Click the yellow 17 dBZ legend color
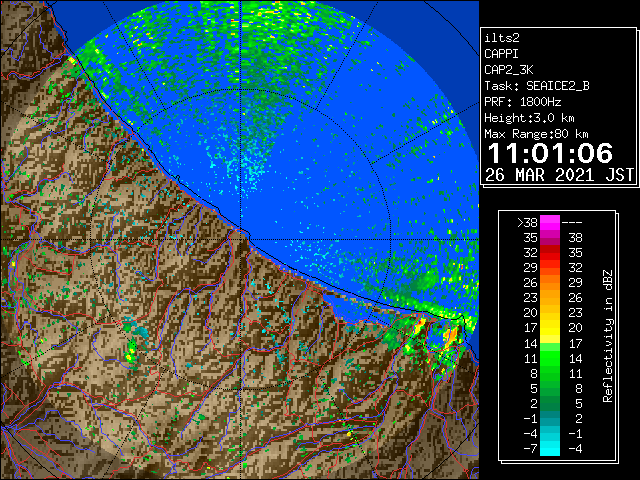Screen dimensions: 640x480 (550, 328)
